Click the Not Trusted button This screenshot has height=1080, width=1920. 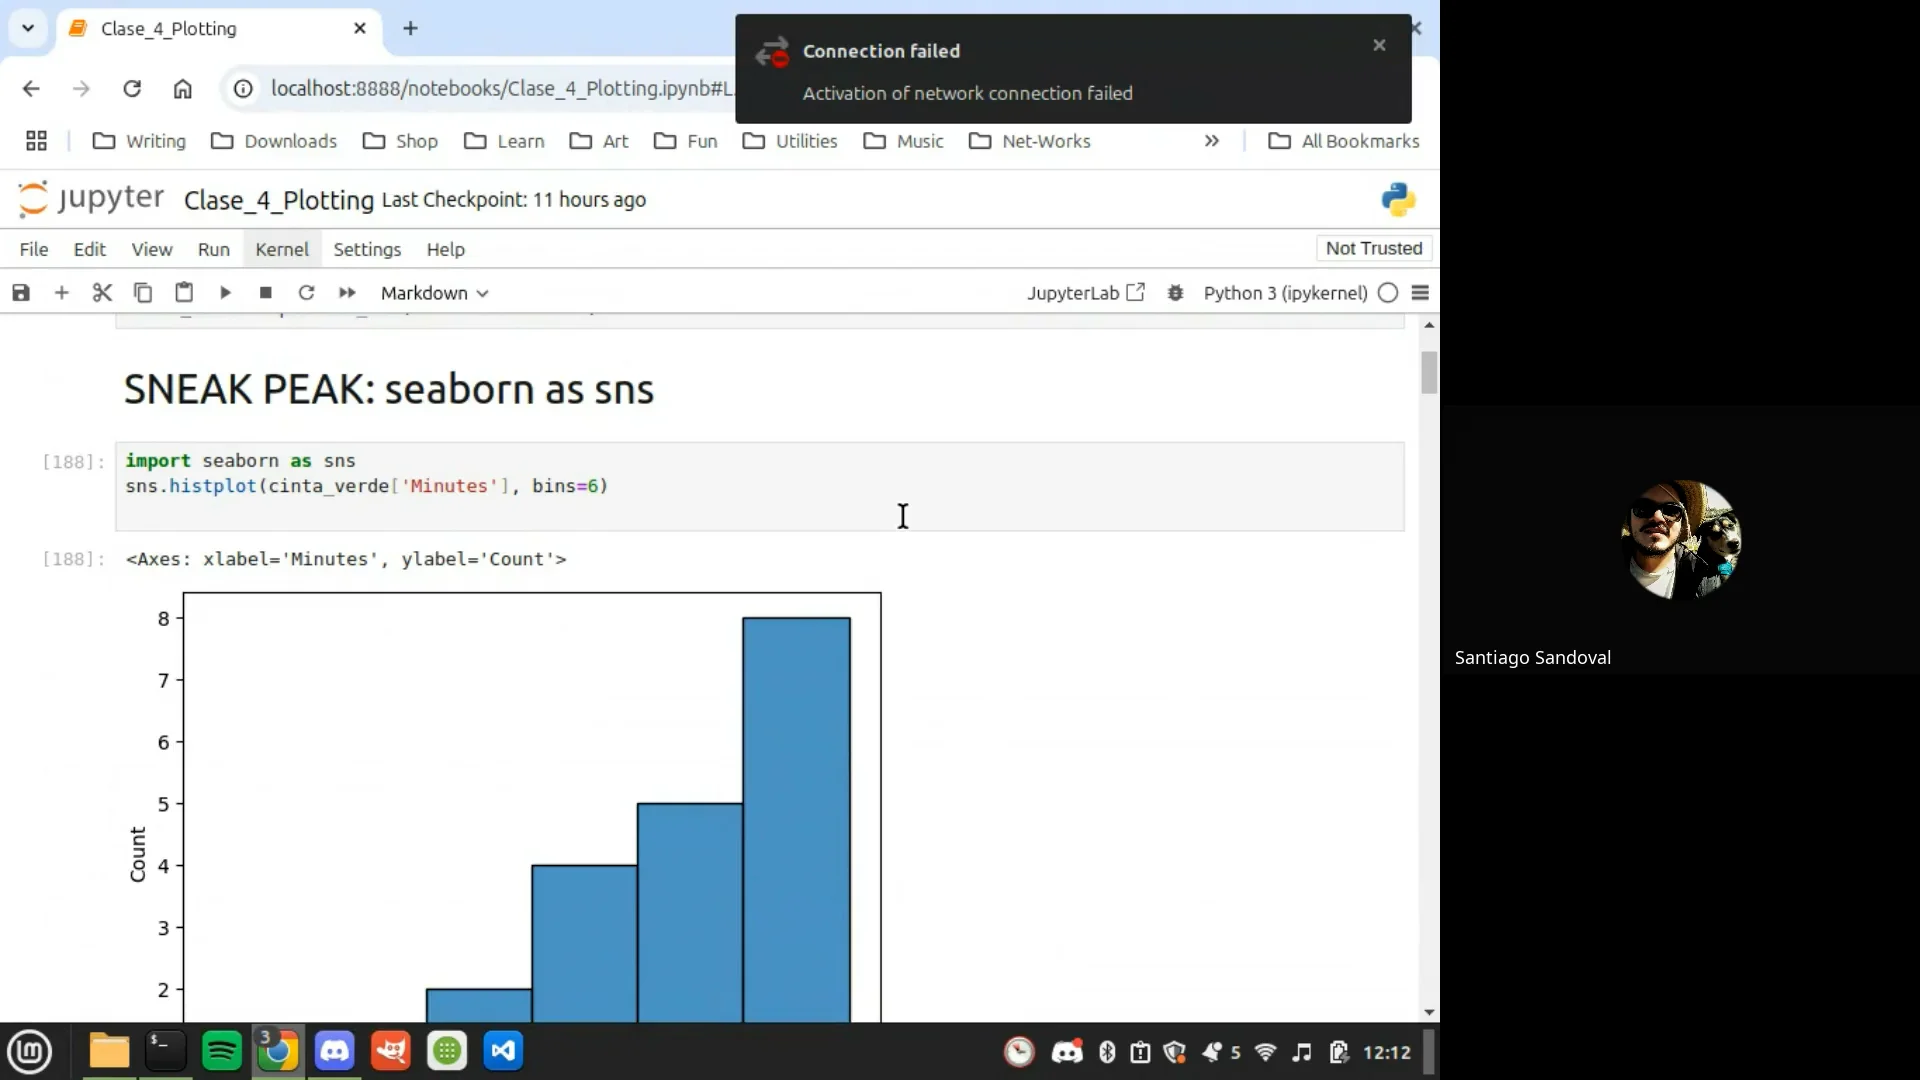[x=1373, y=248]
